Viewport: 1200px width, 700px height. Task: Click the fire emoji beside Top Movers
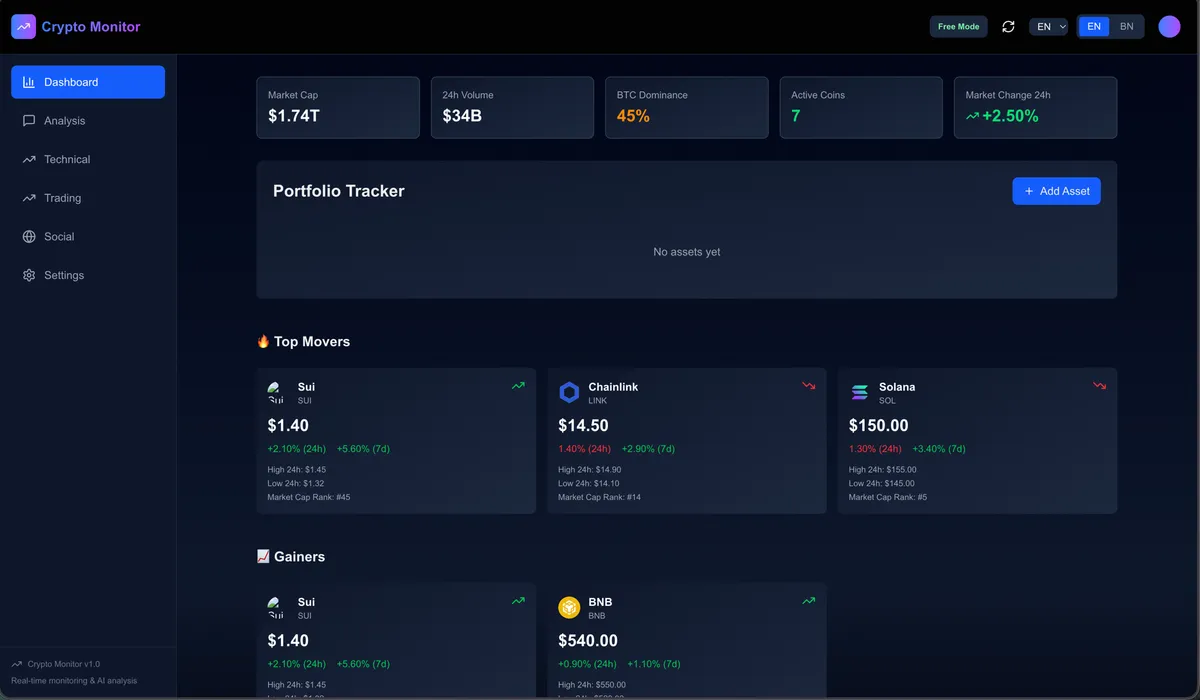tap(263, 341)
